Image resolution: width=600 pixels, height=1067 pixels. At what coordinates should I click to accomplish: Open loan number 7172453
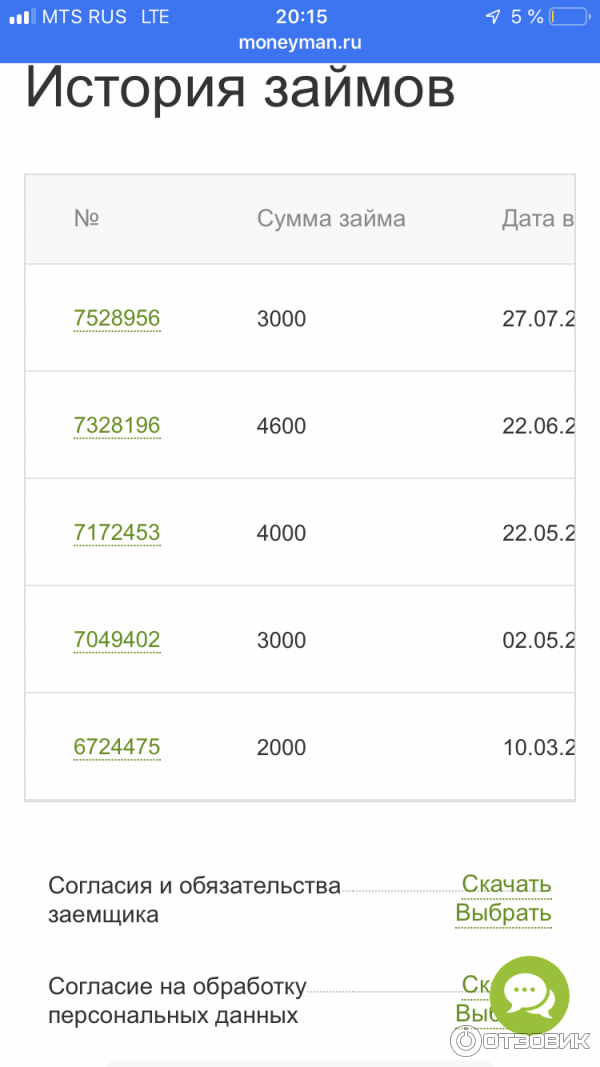[x=116, y=533]
